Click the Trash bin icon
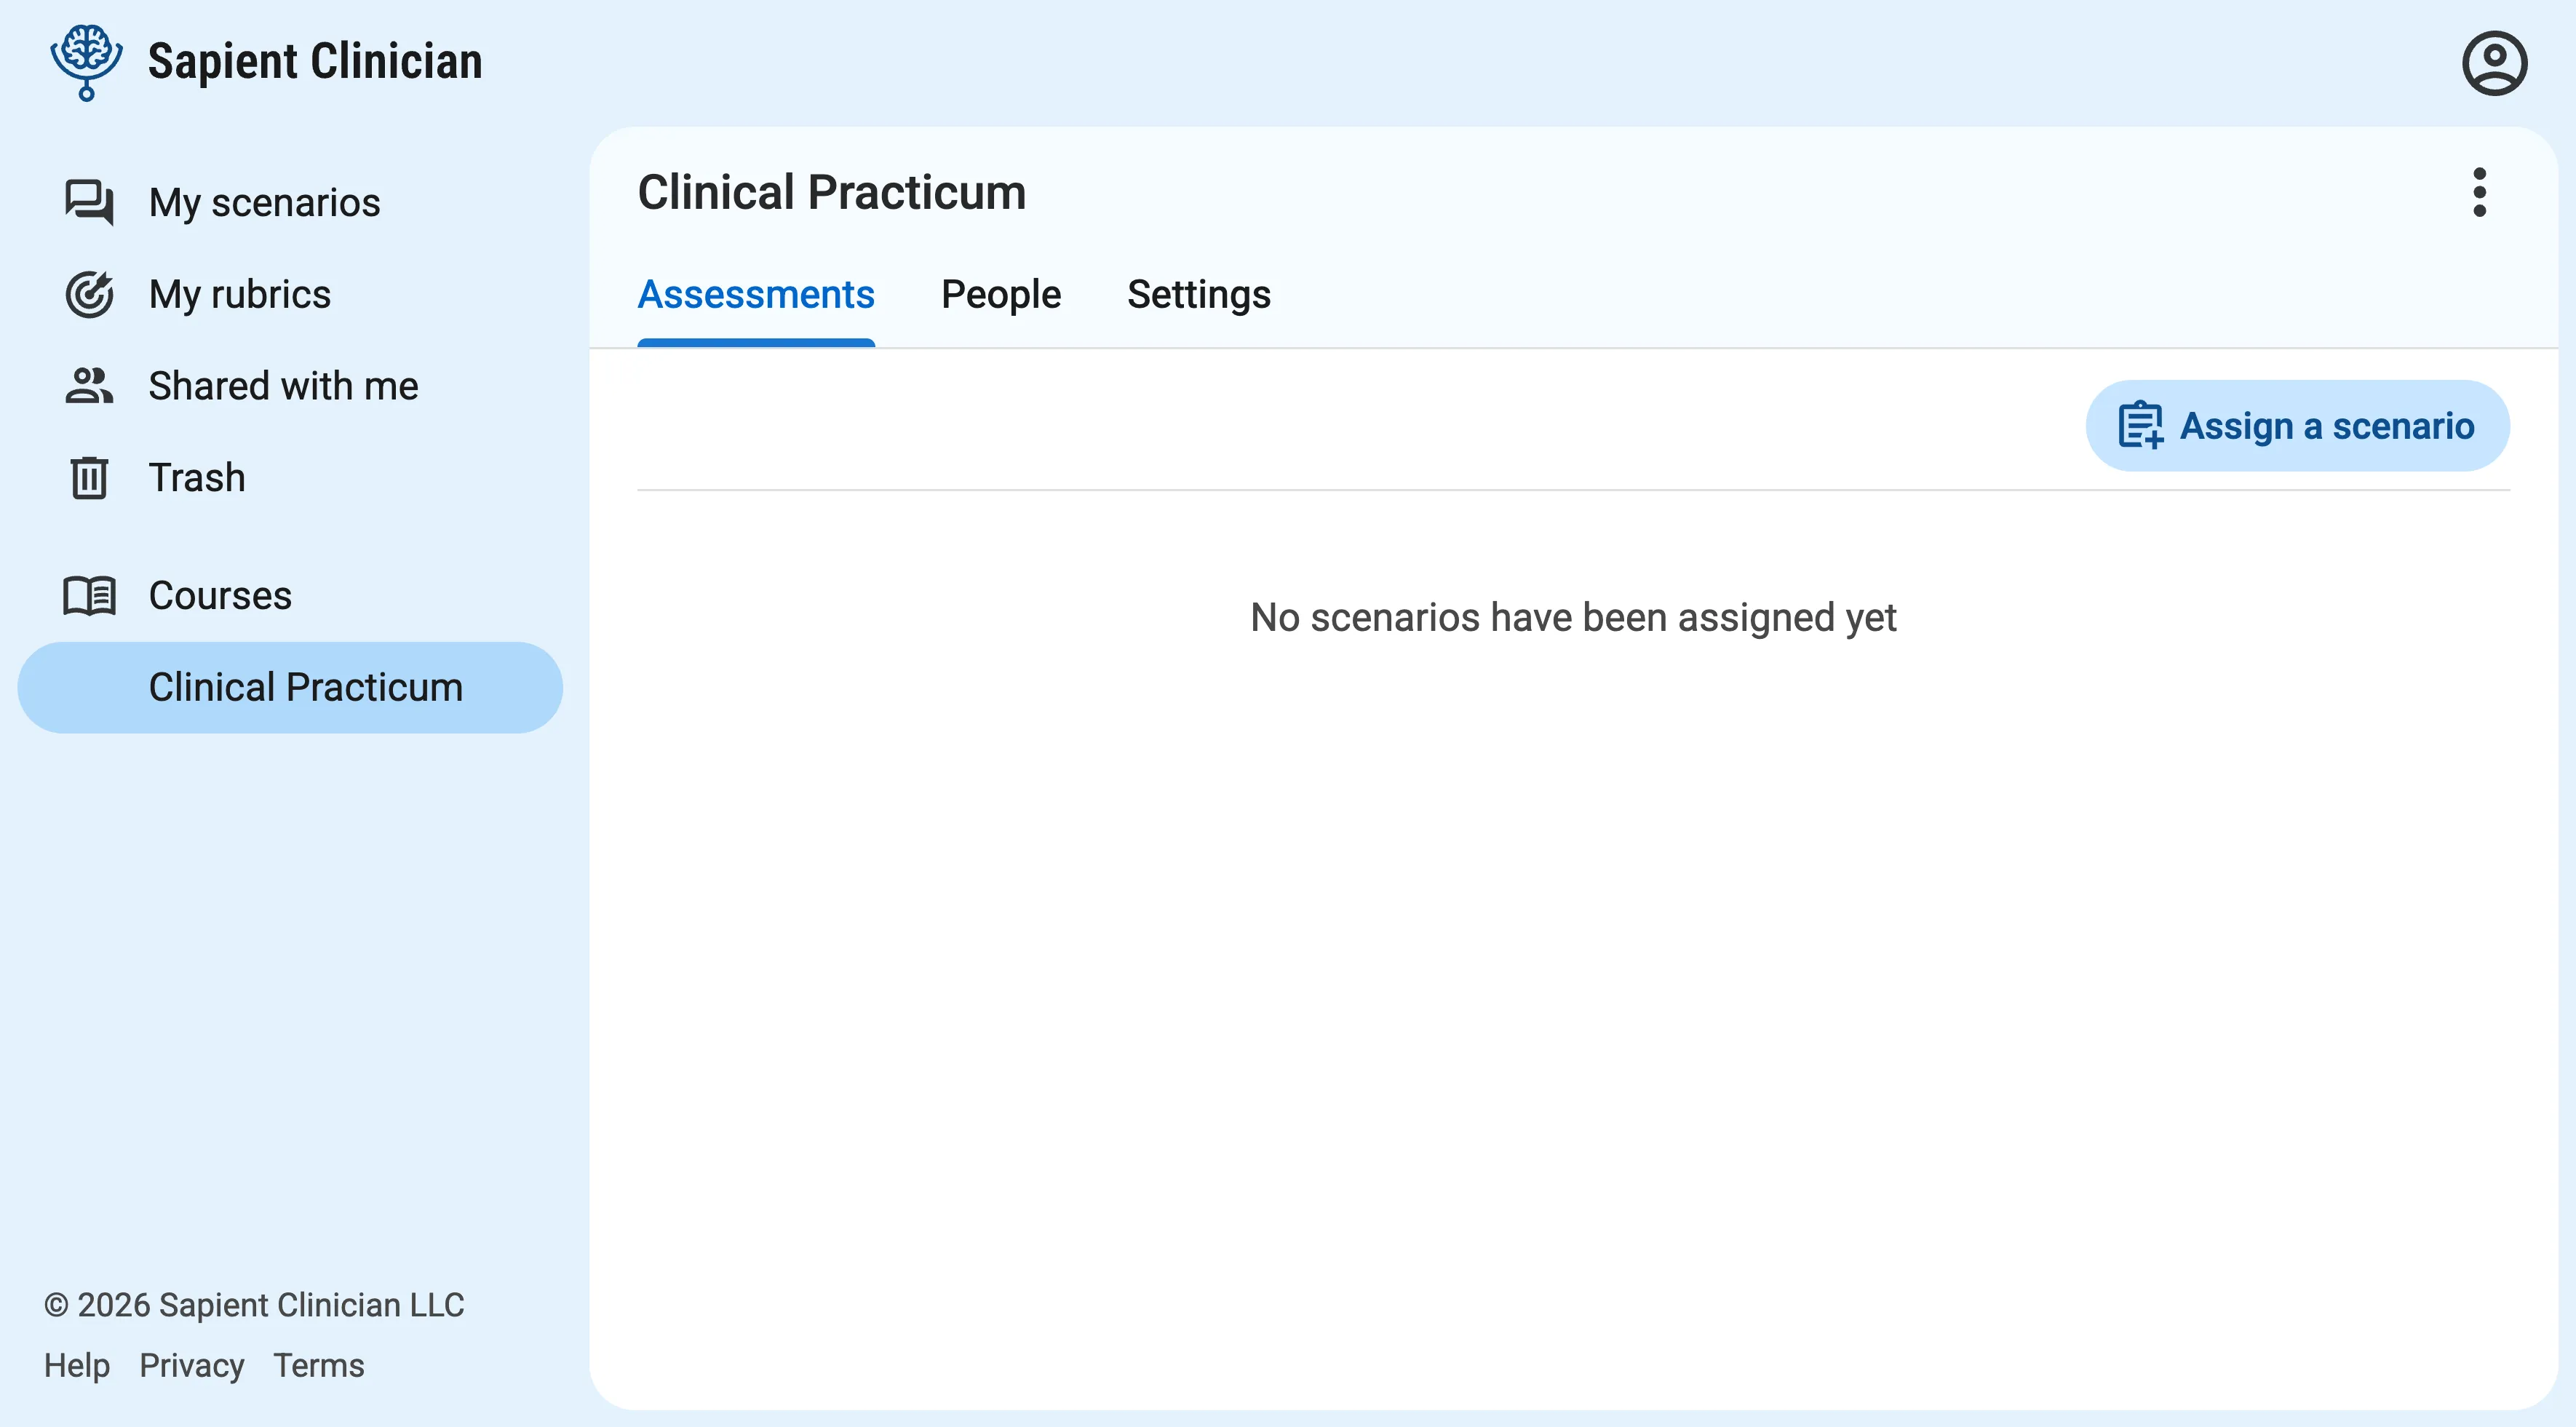Viewport: 2576px width, 1427px height. (89, 478)
